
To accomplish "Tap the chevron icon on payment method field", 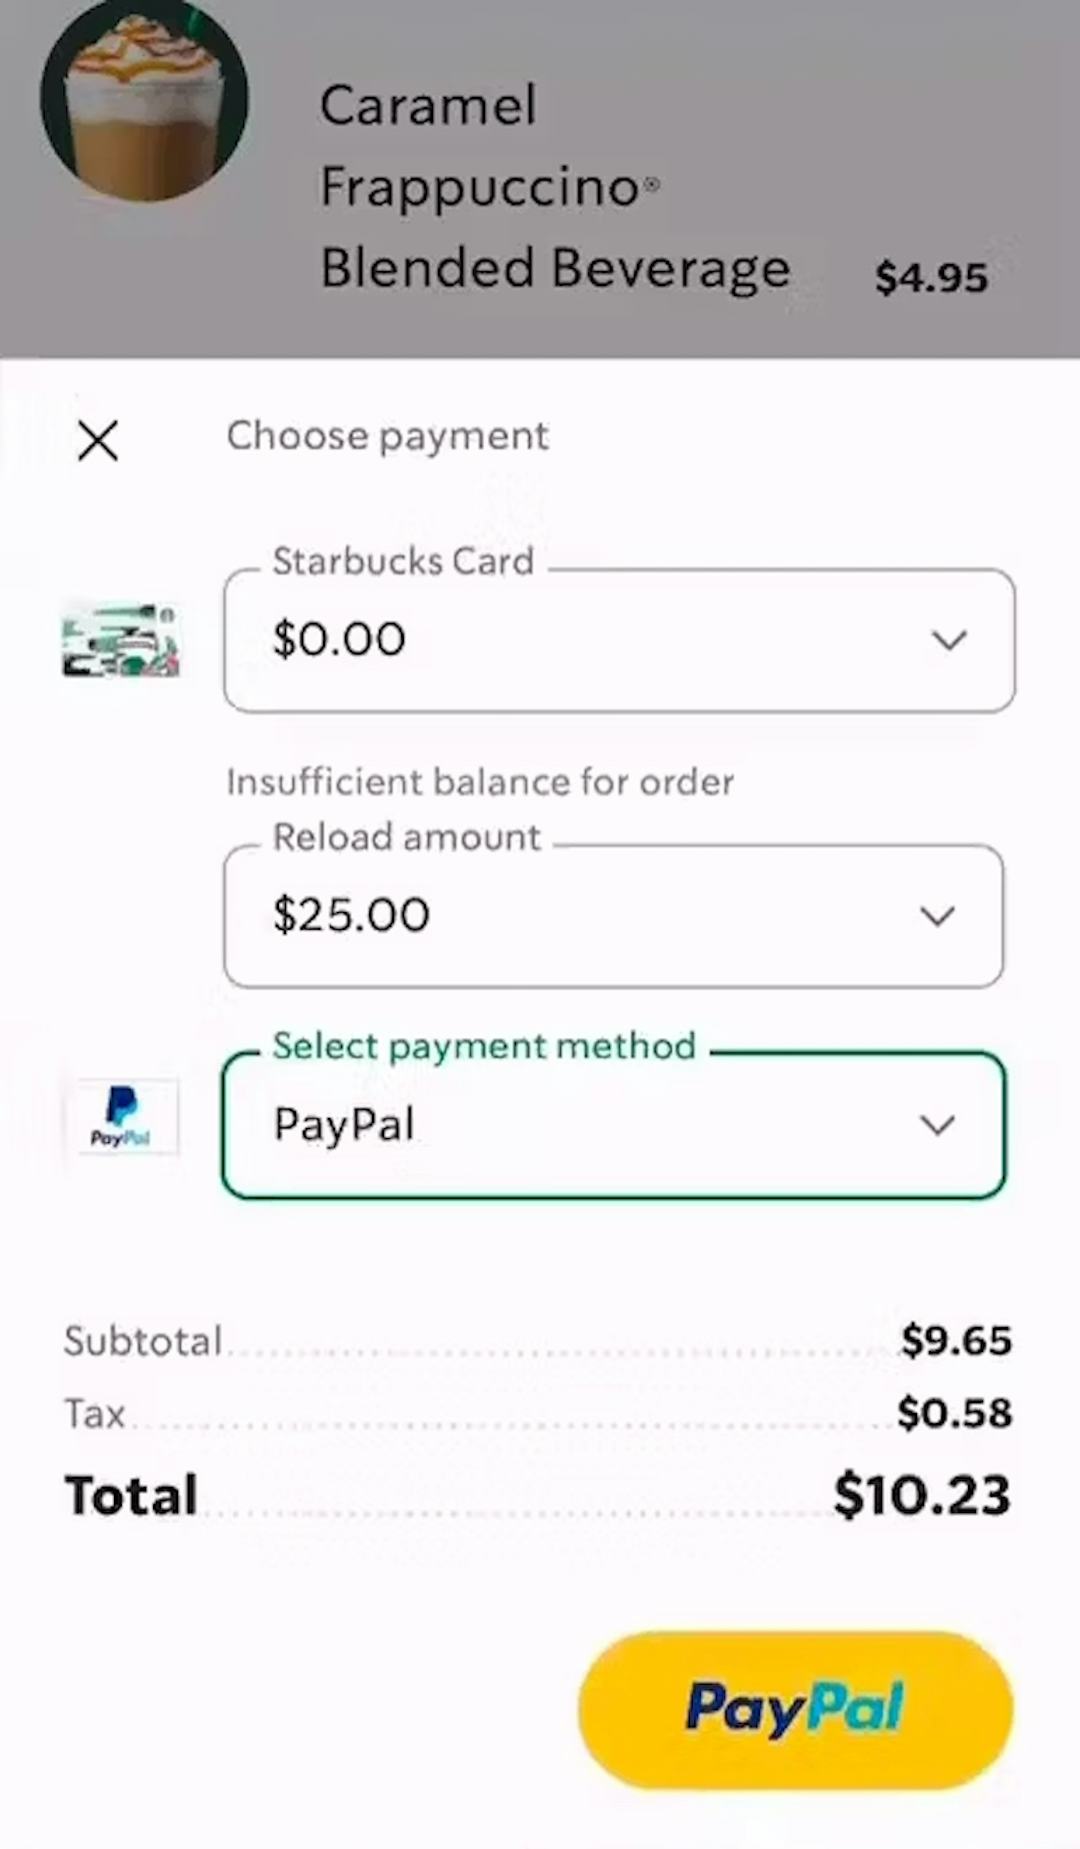I will [x=938, y=1124].
